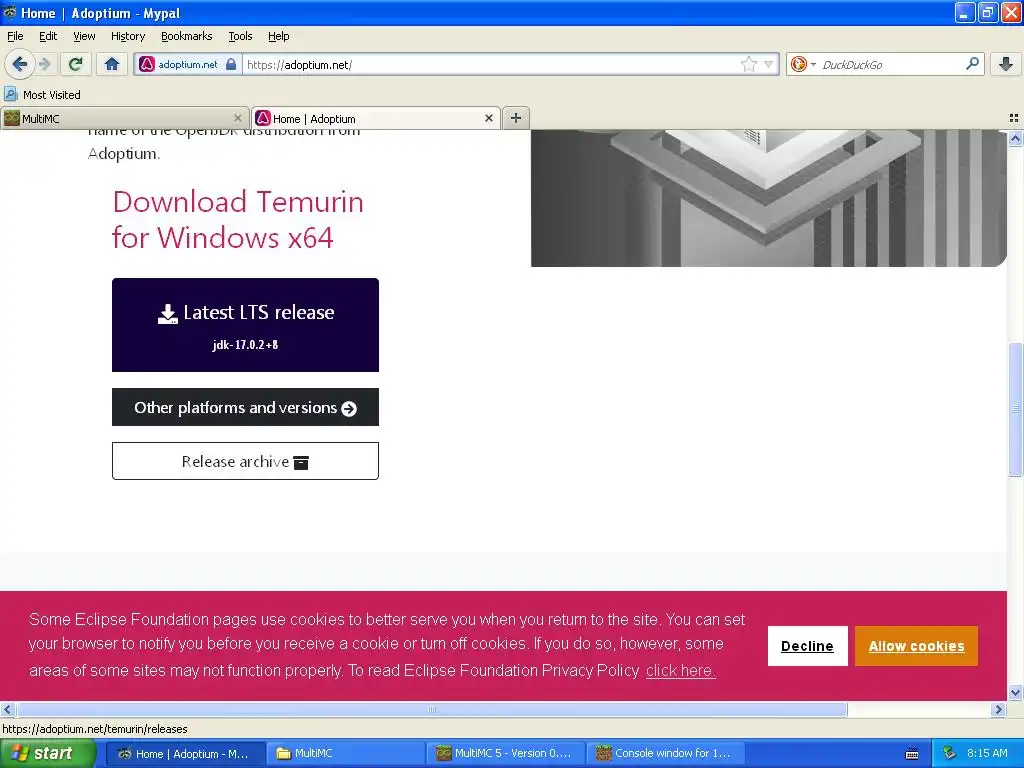Switch to MultiMC 5 window in taskbar
Image resolution: width=1024 pixels, height=768 pixels.
[x=505, y=753]
